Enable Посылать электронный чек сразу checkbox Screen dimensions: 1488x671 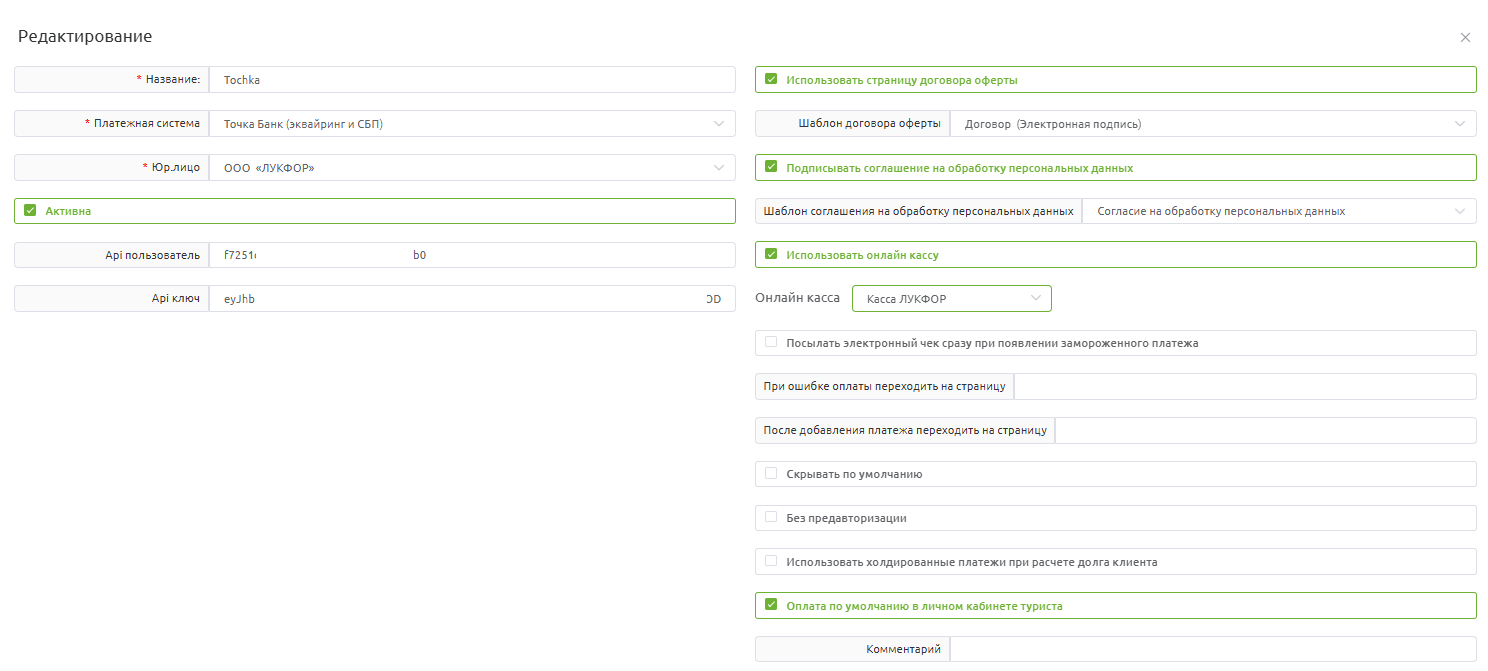pos(771,342)
